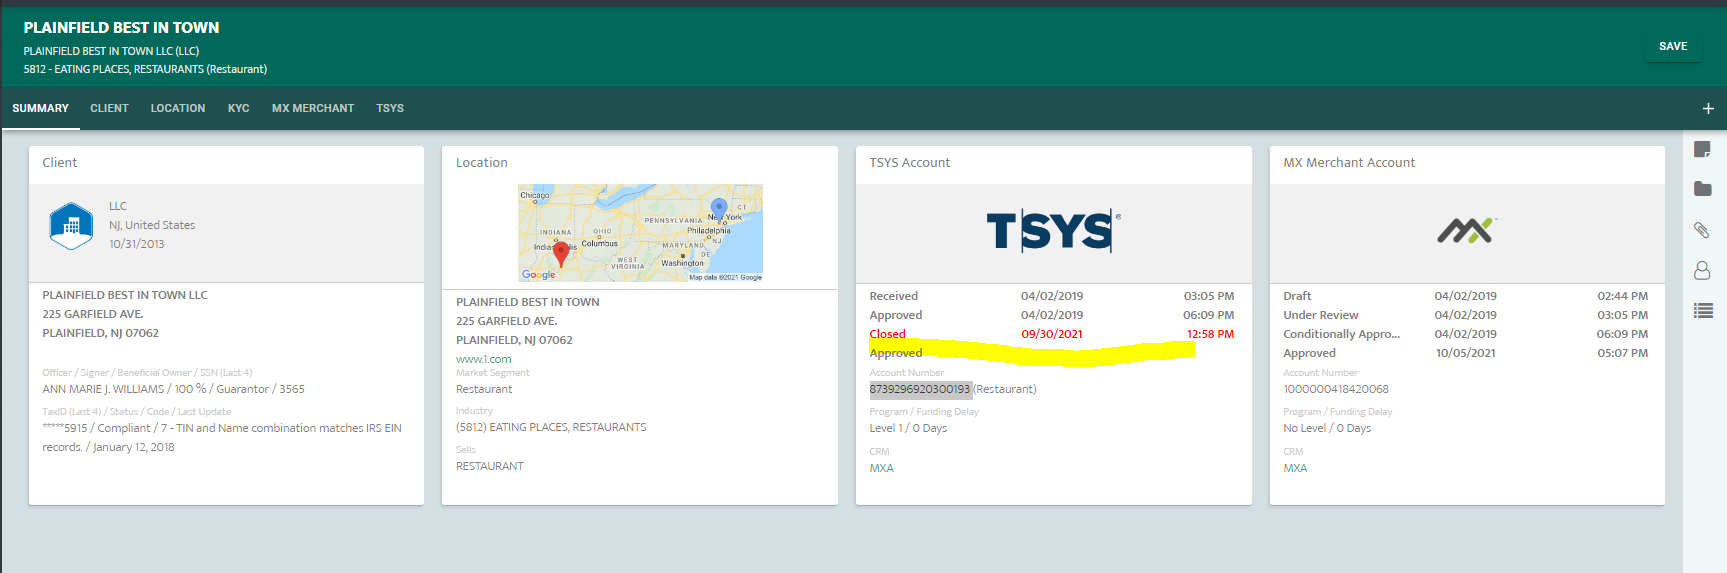
Task: Click the Conditionally Appro... status row
Action: click(1466, 334)
